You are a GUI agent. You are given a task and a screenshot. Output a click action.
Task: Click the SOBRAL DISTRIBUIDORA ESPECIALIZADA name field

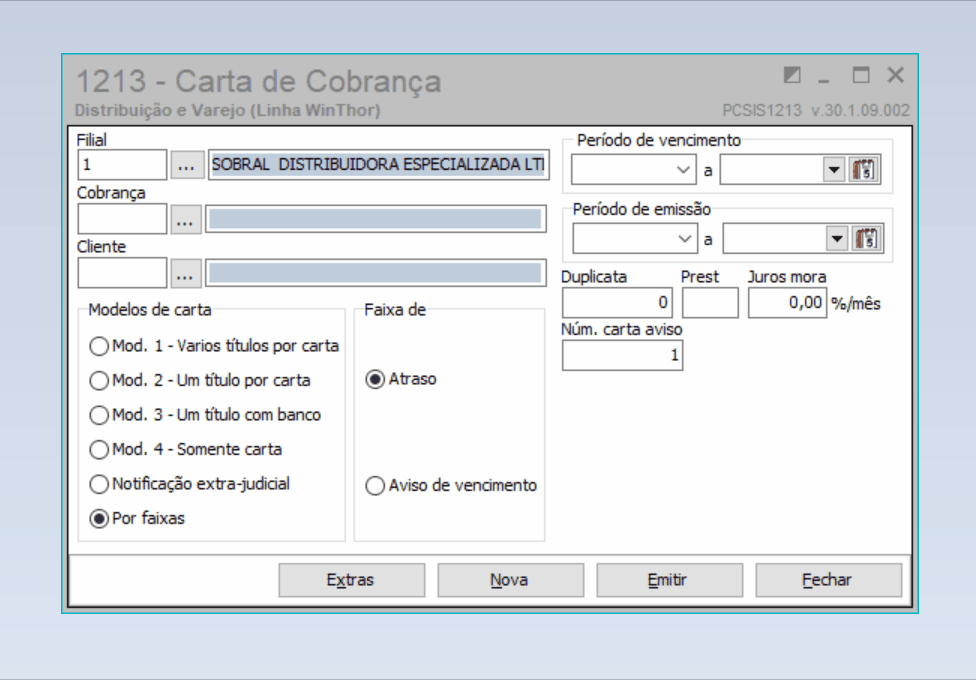378,165
